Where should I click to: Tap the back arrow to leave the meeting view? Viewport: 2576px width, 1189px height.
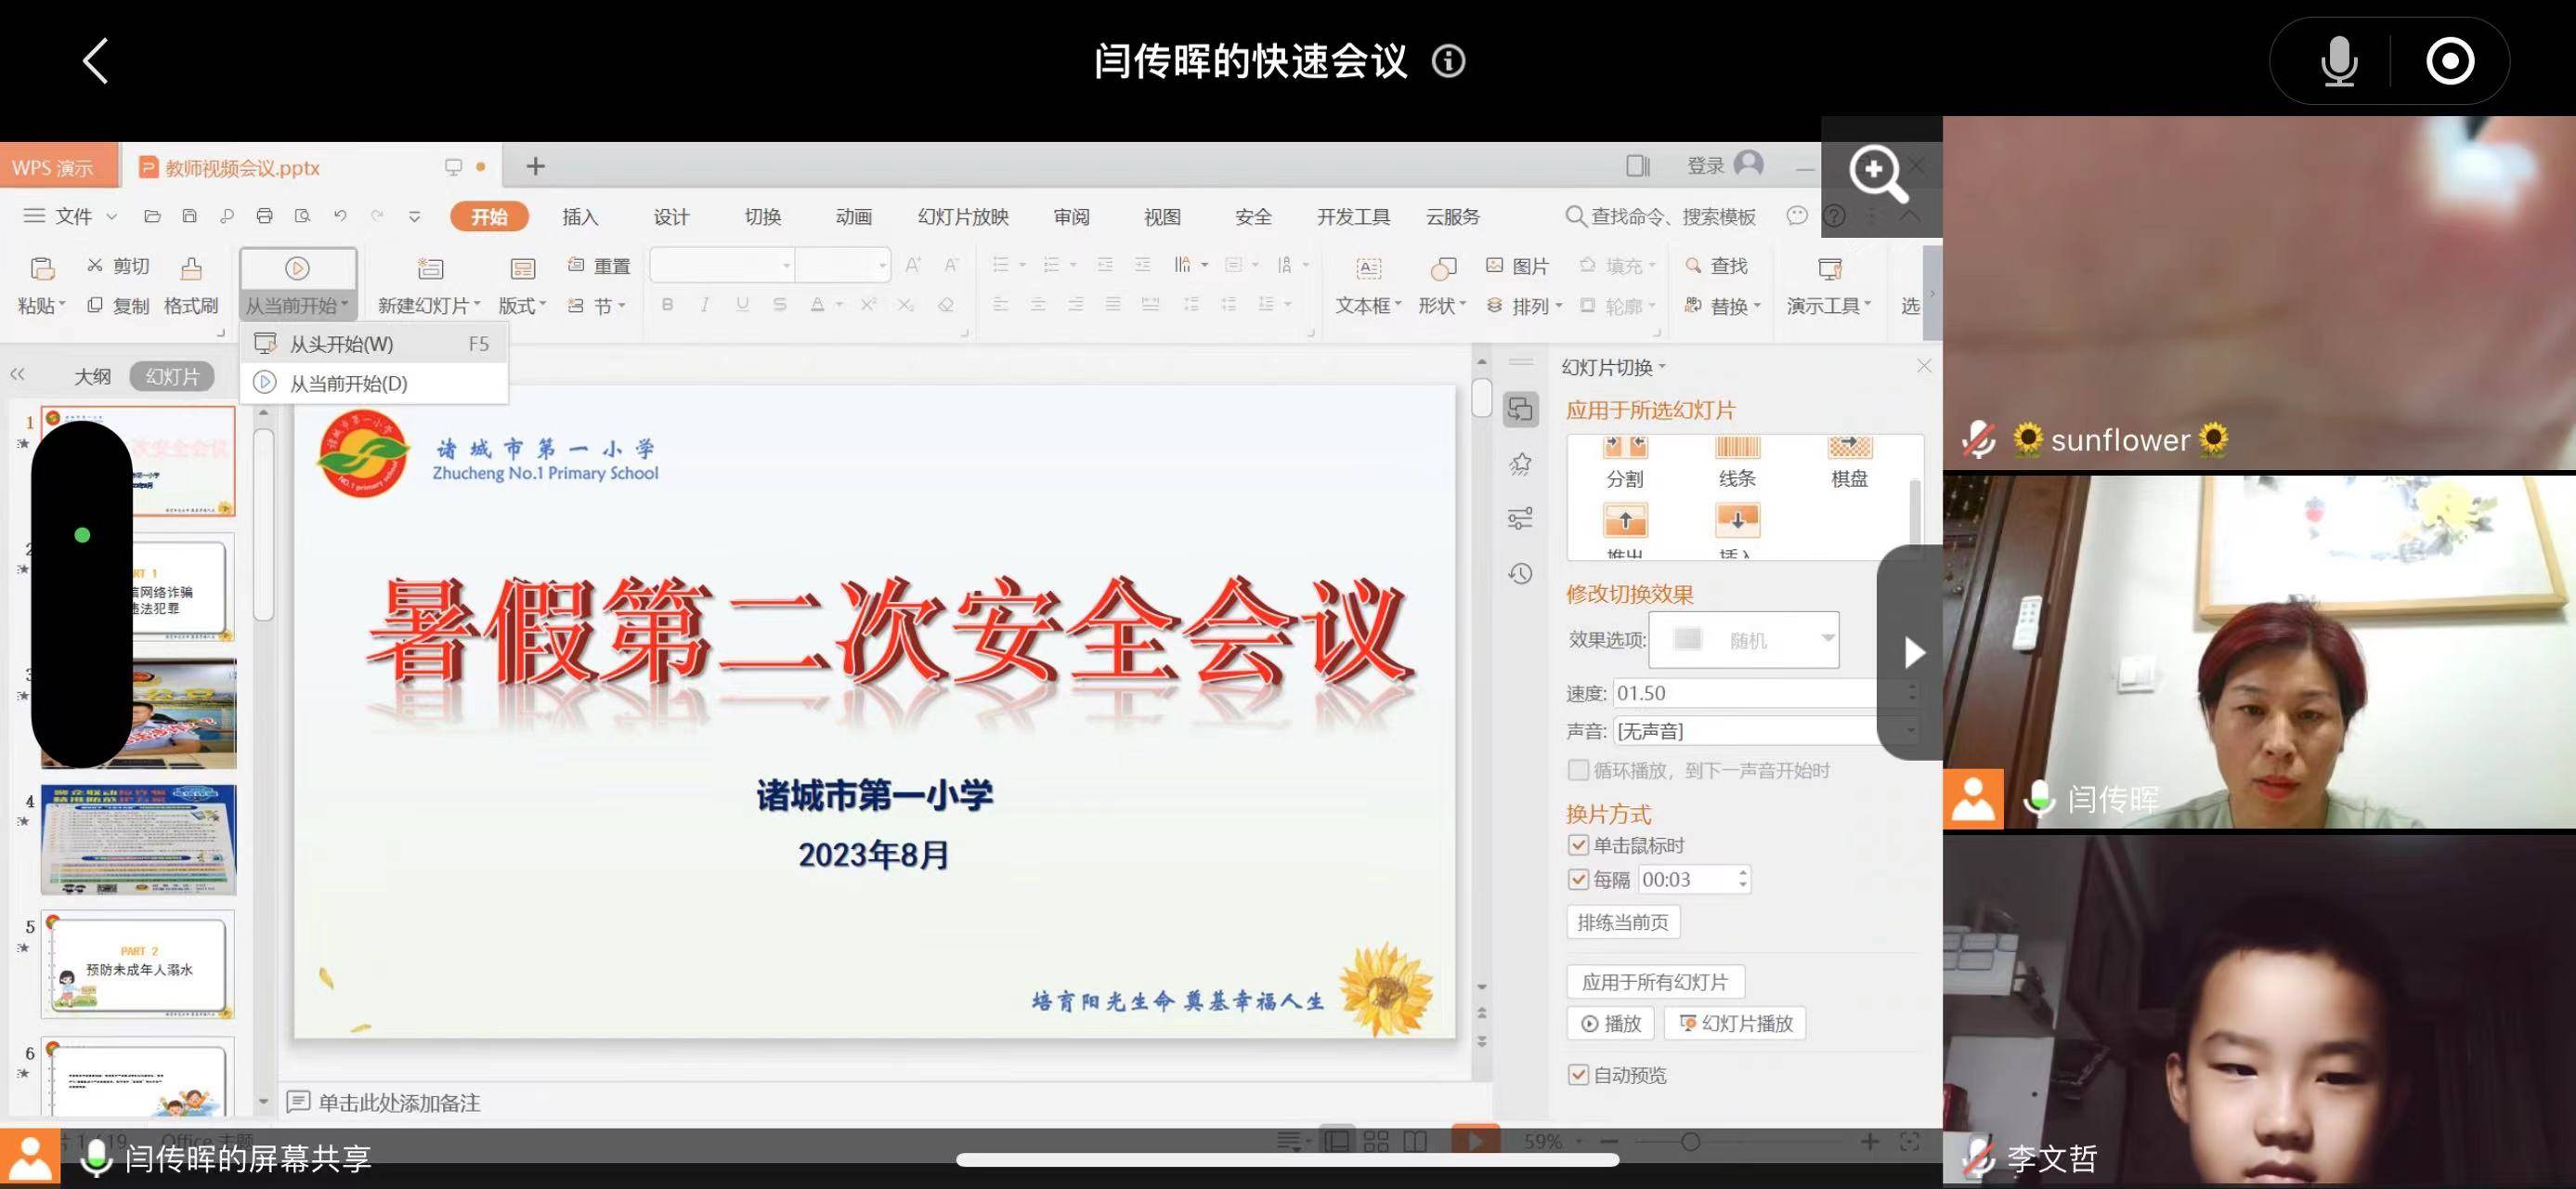[x=95, y=61]
